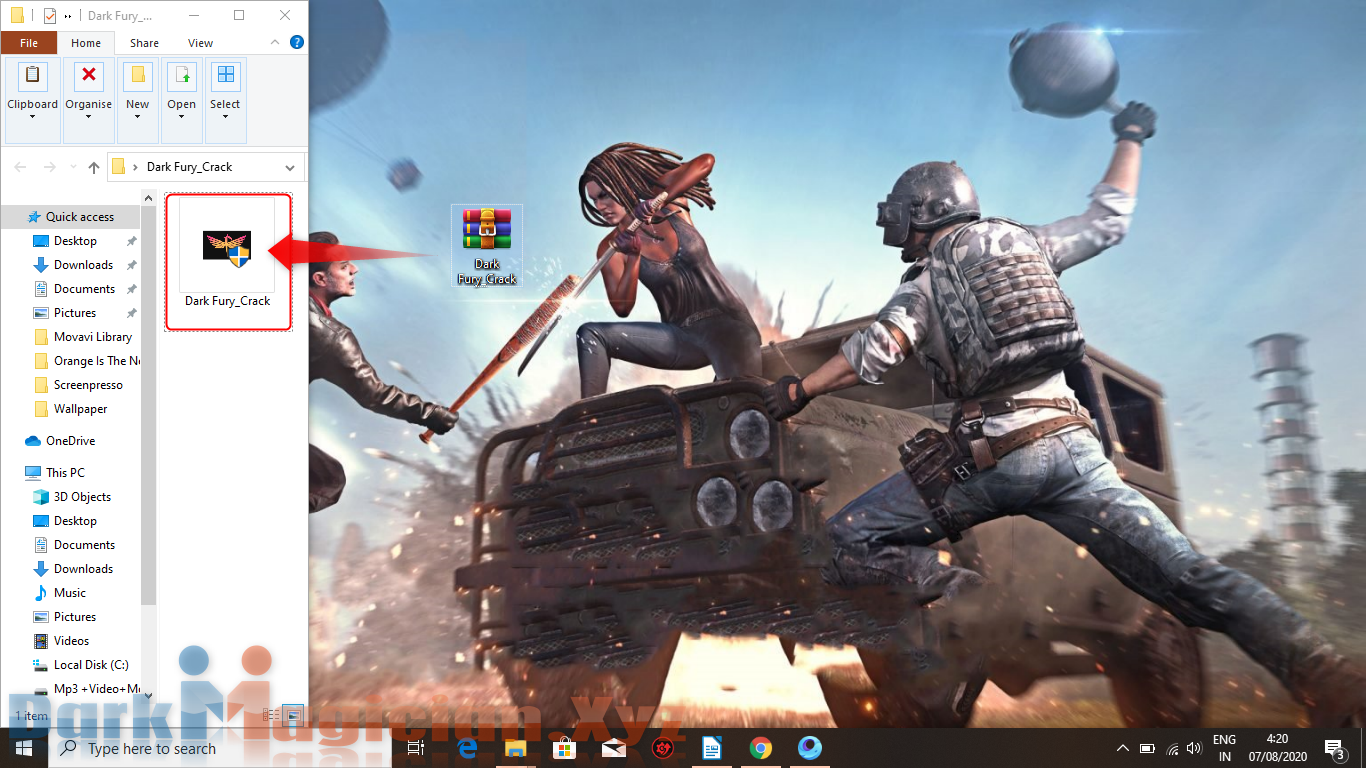Open the Wallpaper folder
The width and height of the screenshot is (1366, 768).
pyautogui.click(x=80, y=409)
